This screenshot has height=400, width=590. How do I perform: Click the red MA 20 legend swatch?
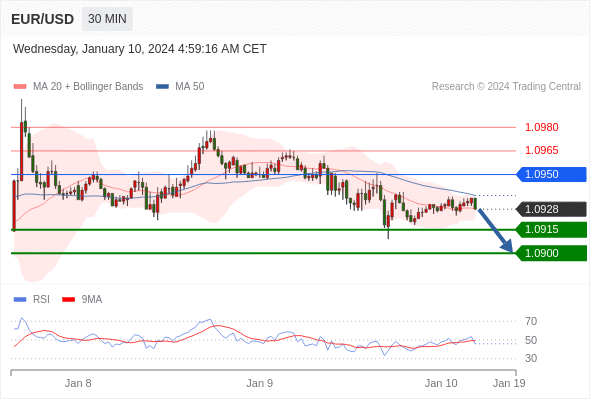point(20,87)
